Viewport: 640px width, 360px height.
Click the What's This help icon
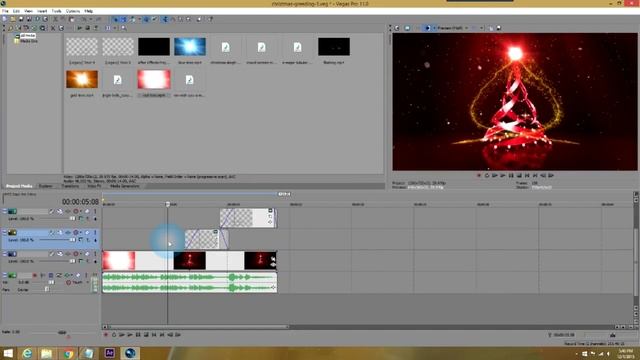210,19
